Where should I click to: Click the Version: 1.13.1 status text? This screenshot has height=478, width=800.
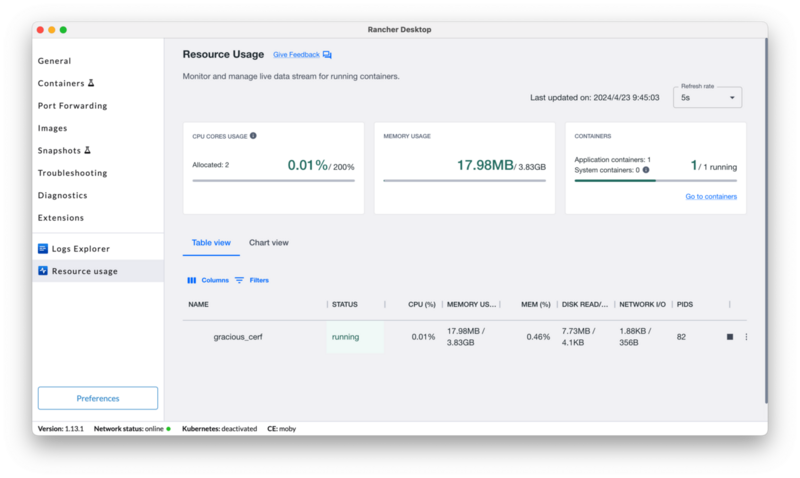[61, 429]
